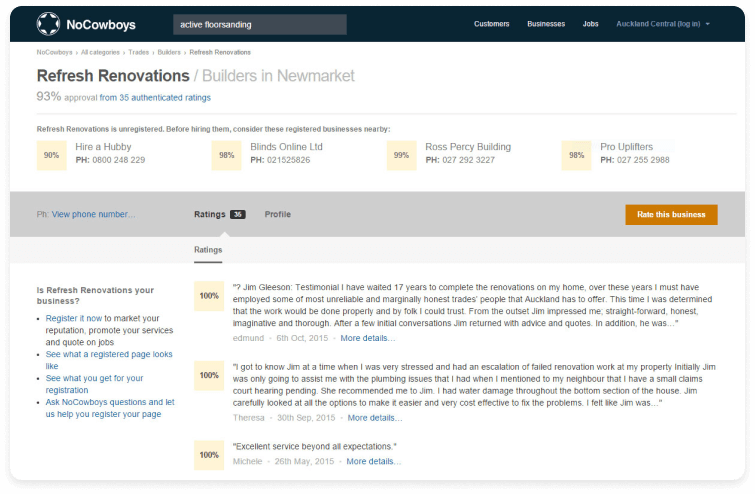The image size is (755, 494).
Task: Click reviewer name Theresa
Action: click(248, 418)
